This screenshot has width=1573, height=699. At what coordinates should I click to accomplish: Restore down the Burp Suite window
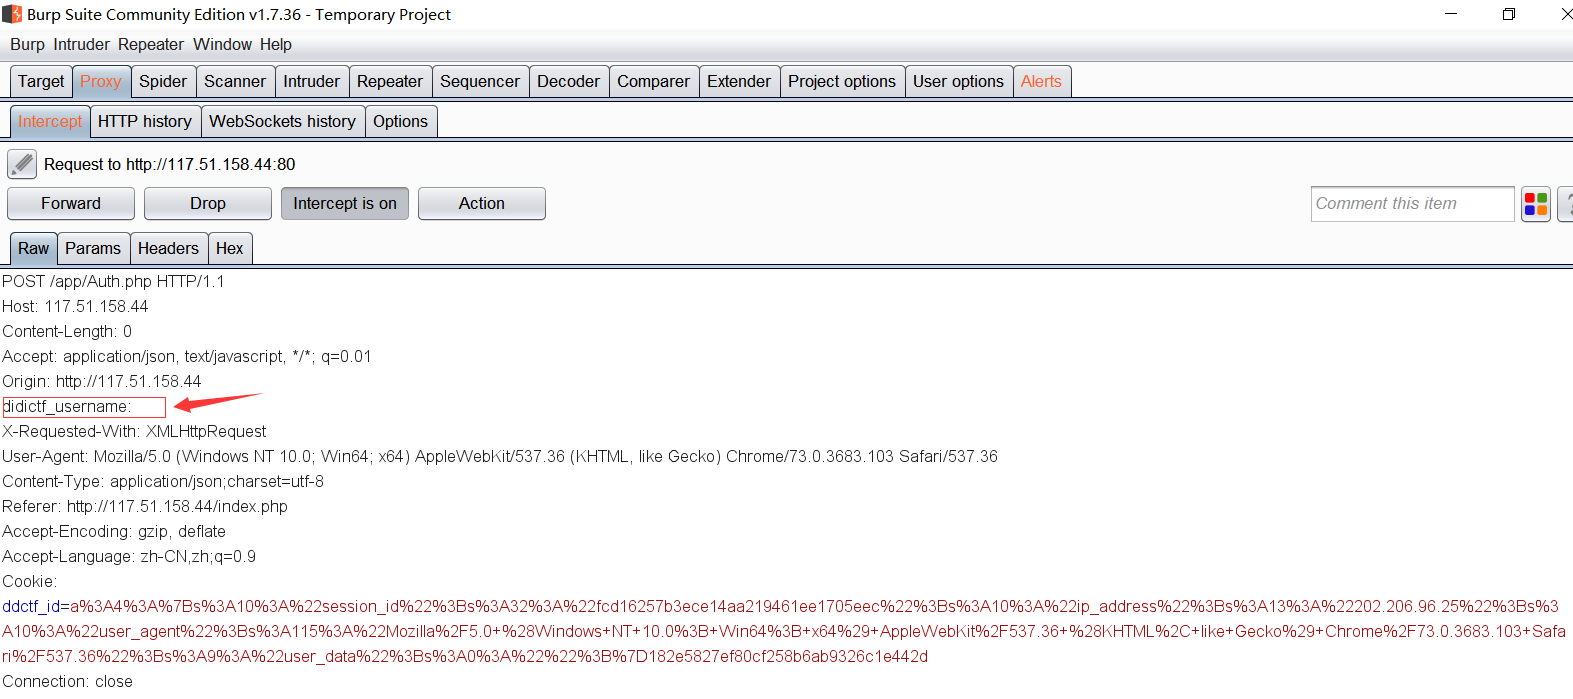click(1509, 14)
